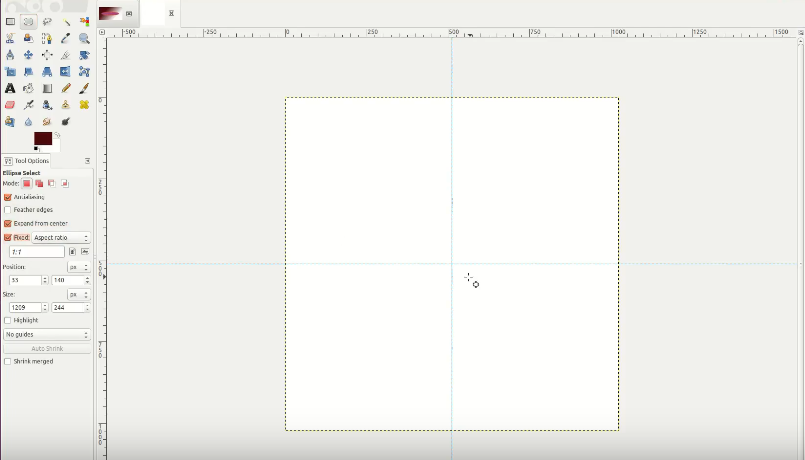Select the Ellipse Select tool

[x=28, y=22]
